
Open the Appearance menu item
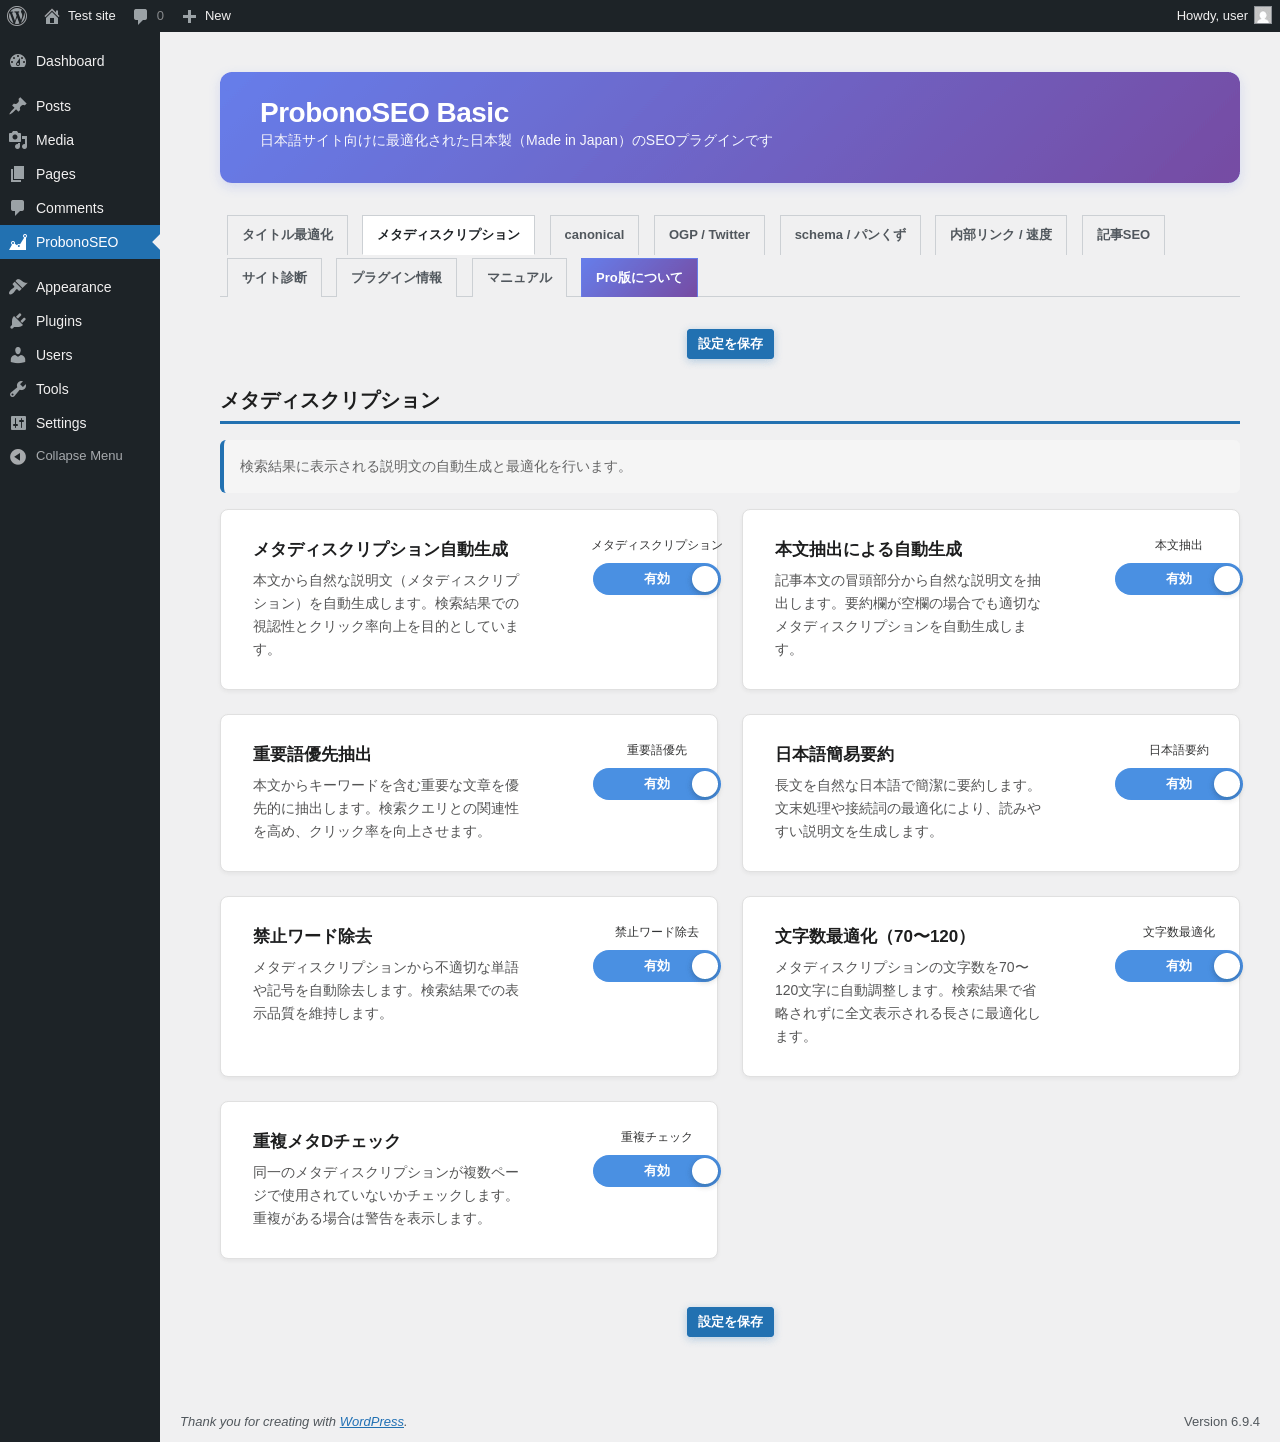[x=80, y=287]
